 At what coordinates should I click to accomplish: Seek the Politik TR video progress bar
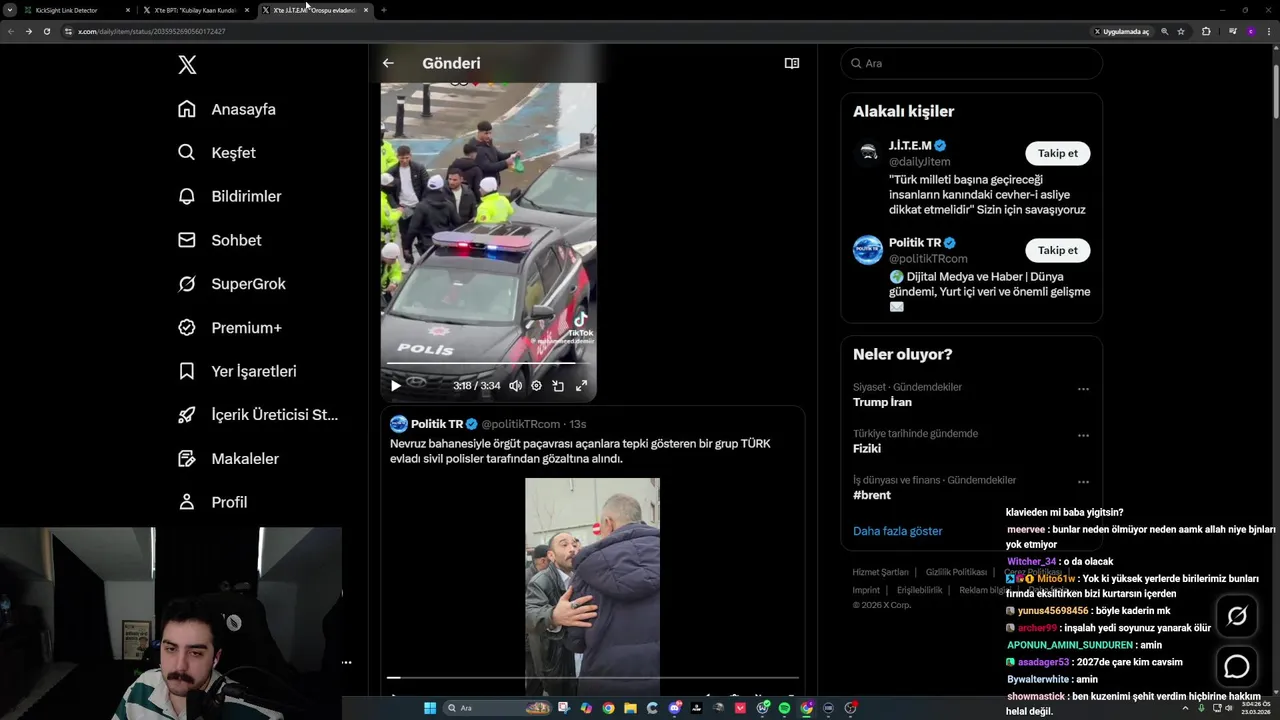pos(592,678)
